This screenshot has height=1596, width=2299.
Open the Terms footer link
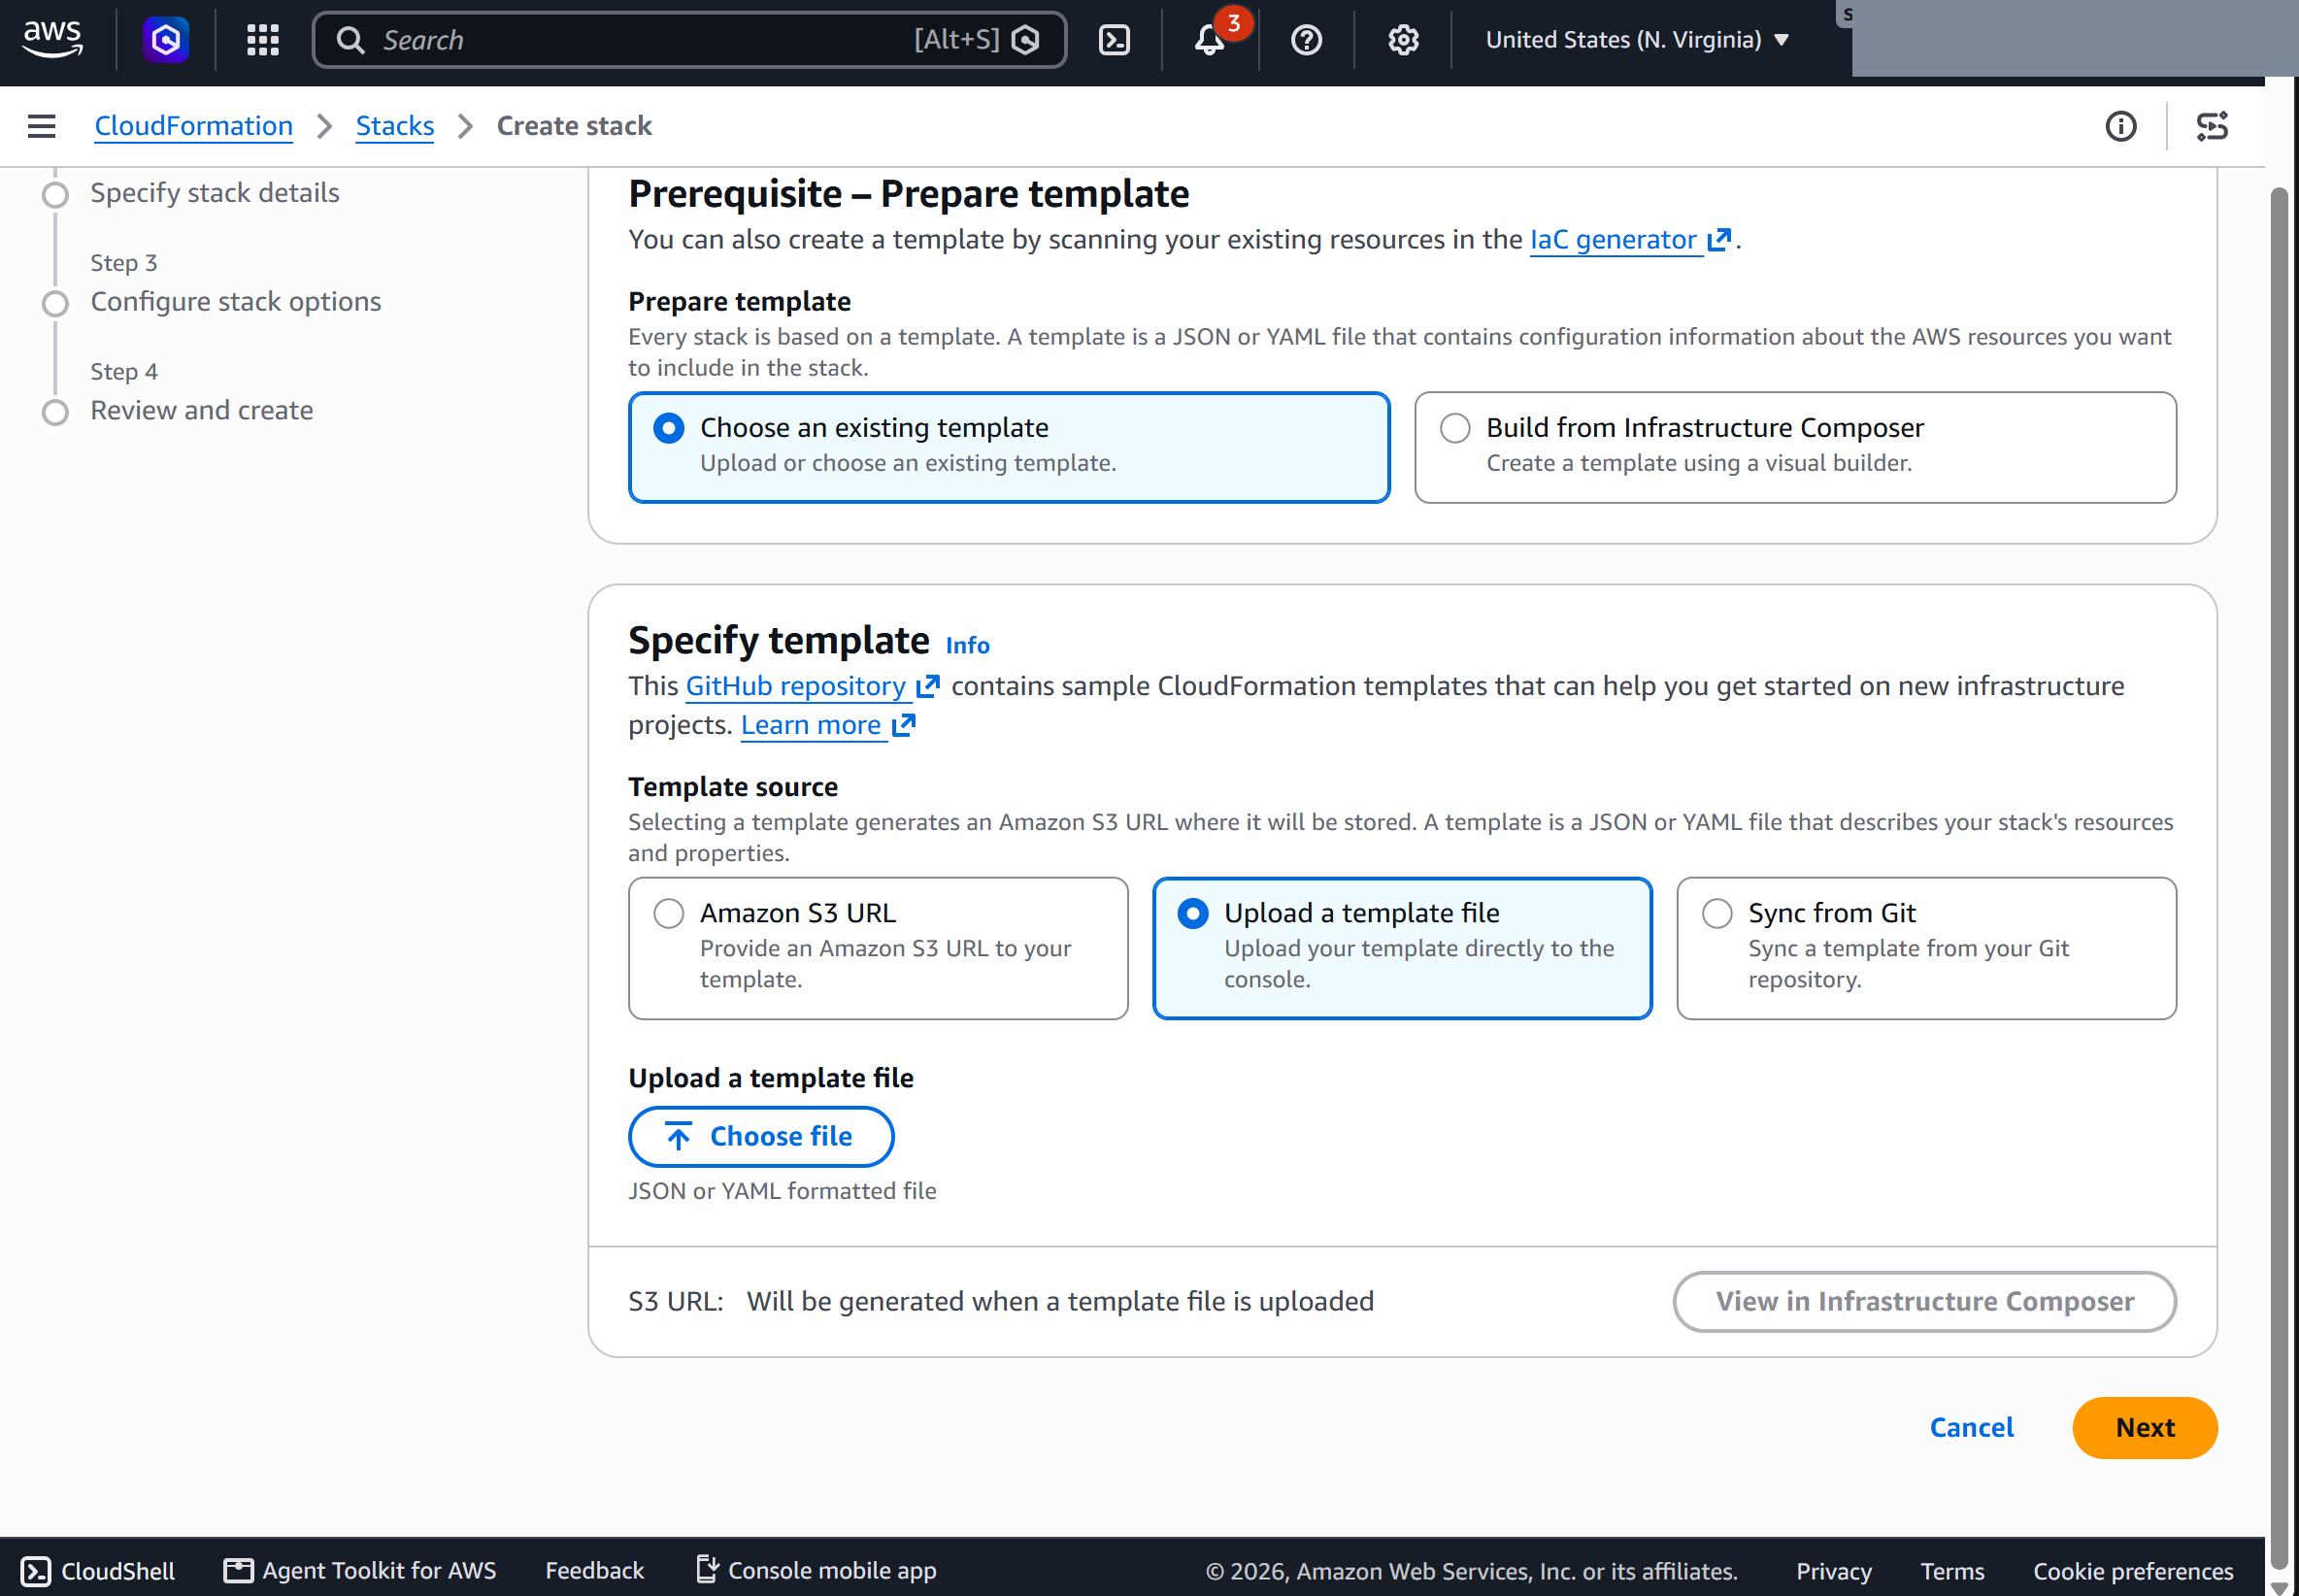(1951, 1570)
